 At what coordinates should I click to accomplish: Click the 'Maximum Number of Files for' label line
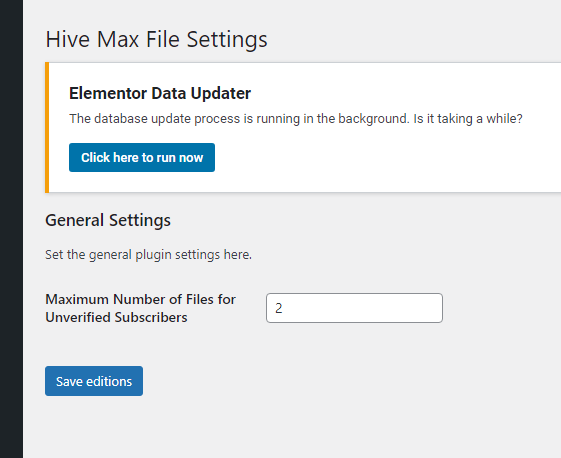tap(140, 299)
